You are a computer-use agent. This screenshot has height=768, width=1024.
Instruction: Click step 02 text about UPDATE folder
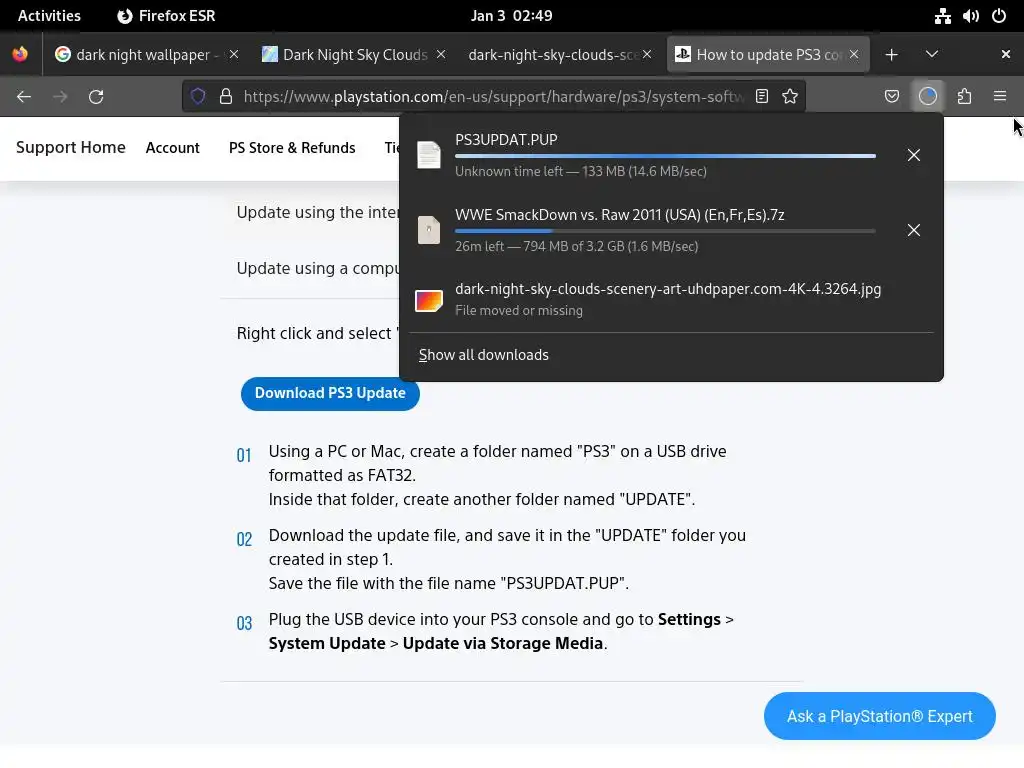[507, 559]
